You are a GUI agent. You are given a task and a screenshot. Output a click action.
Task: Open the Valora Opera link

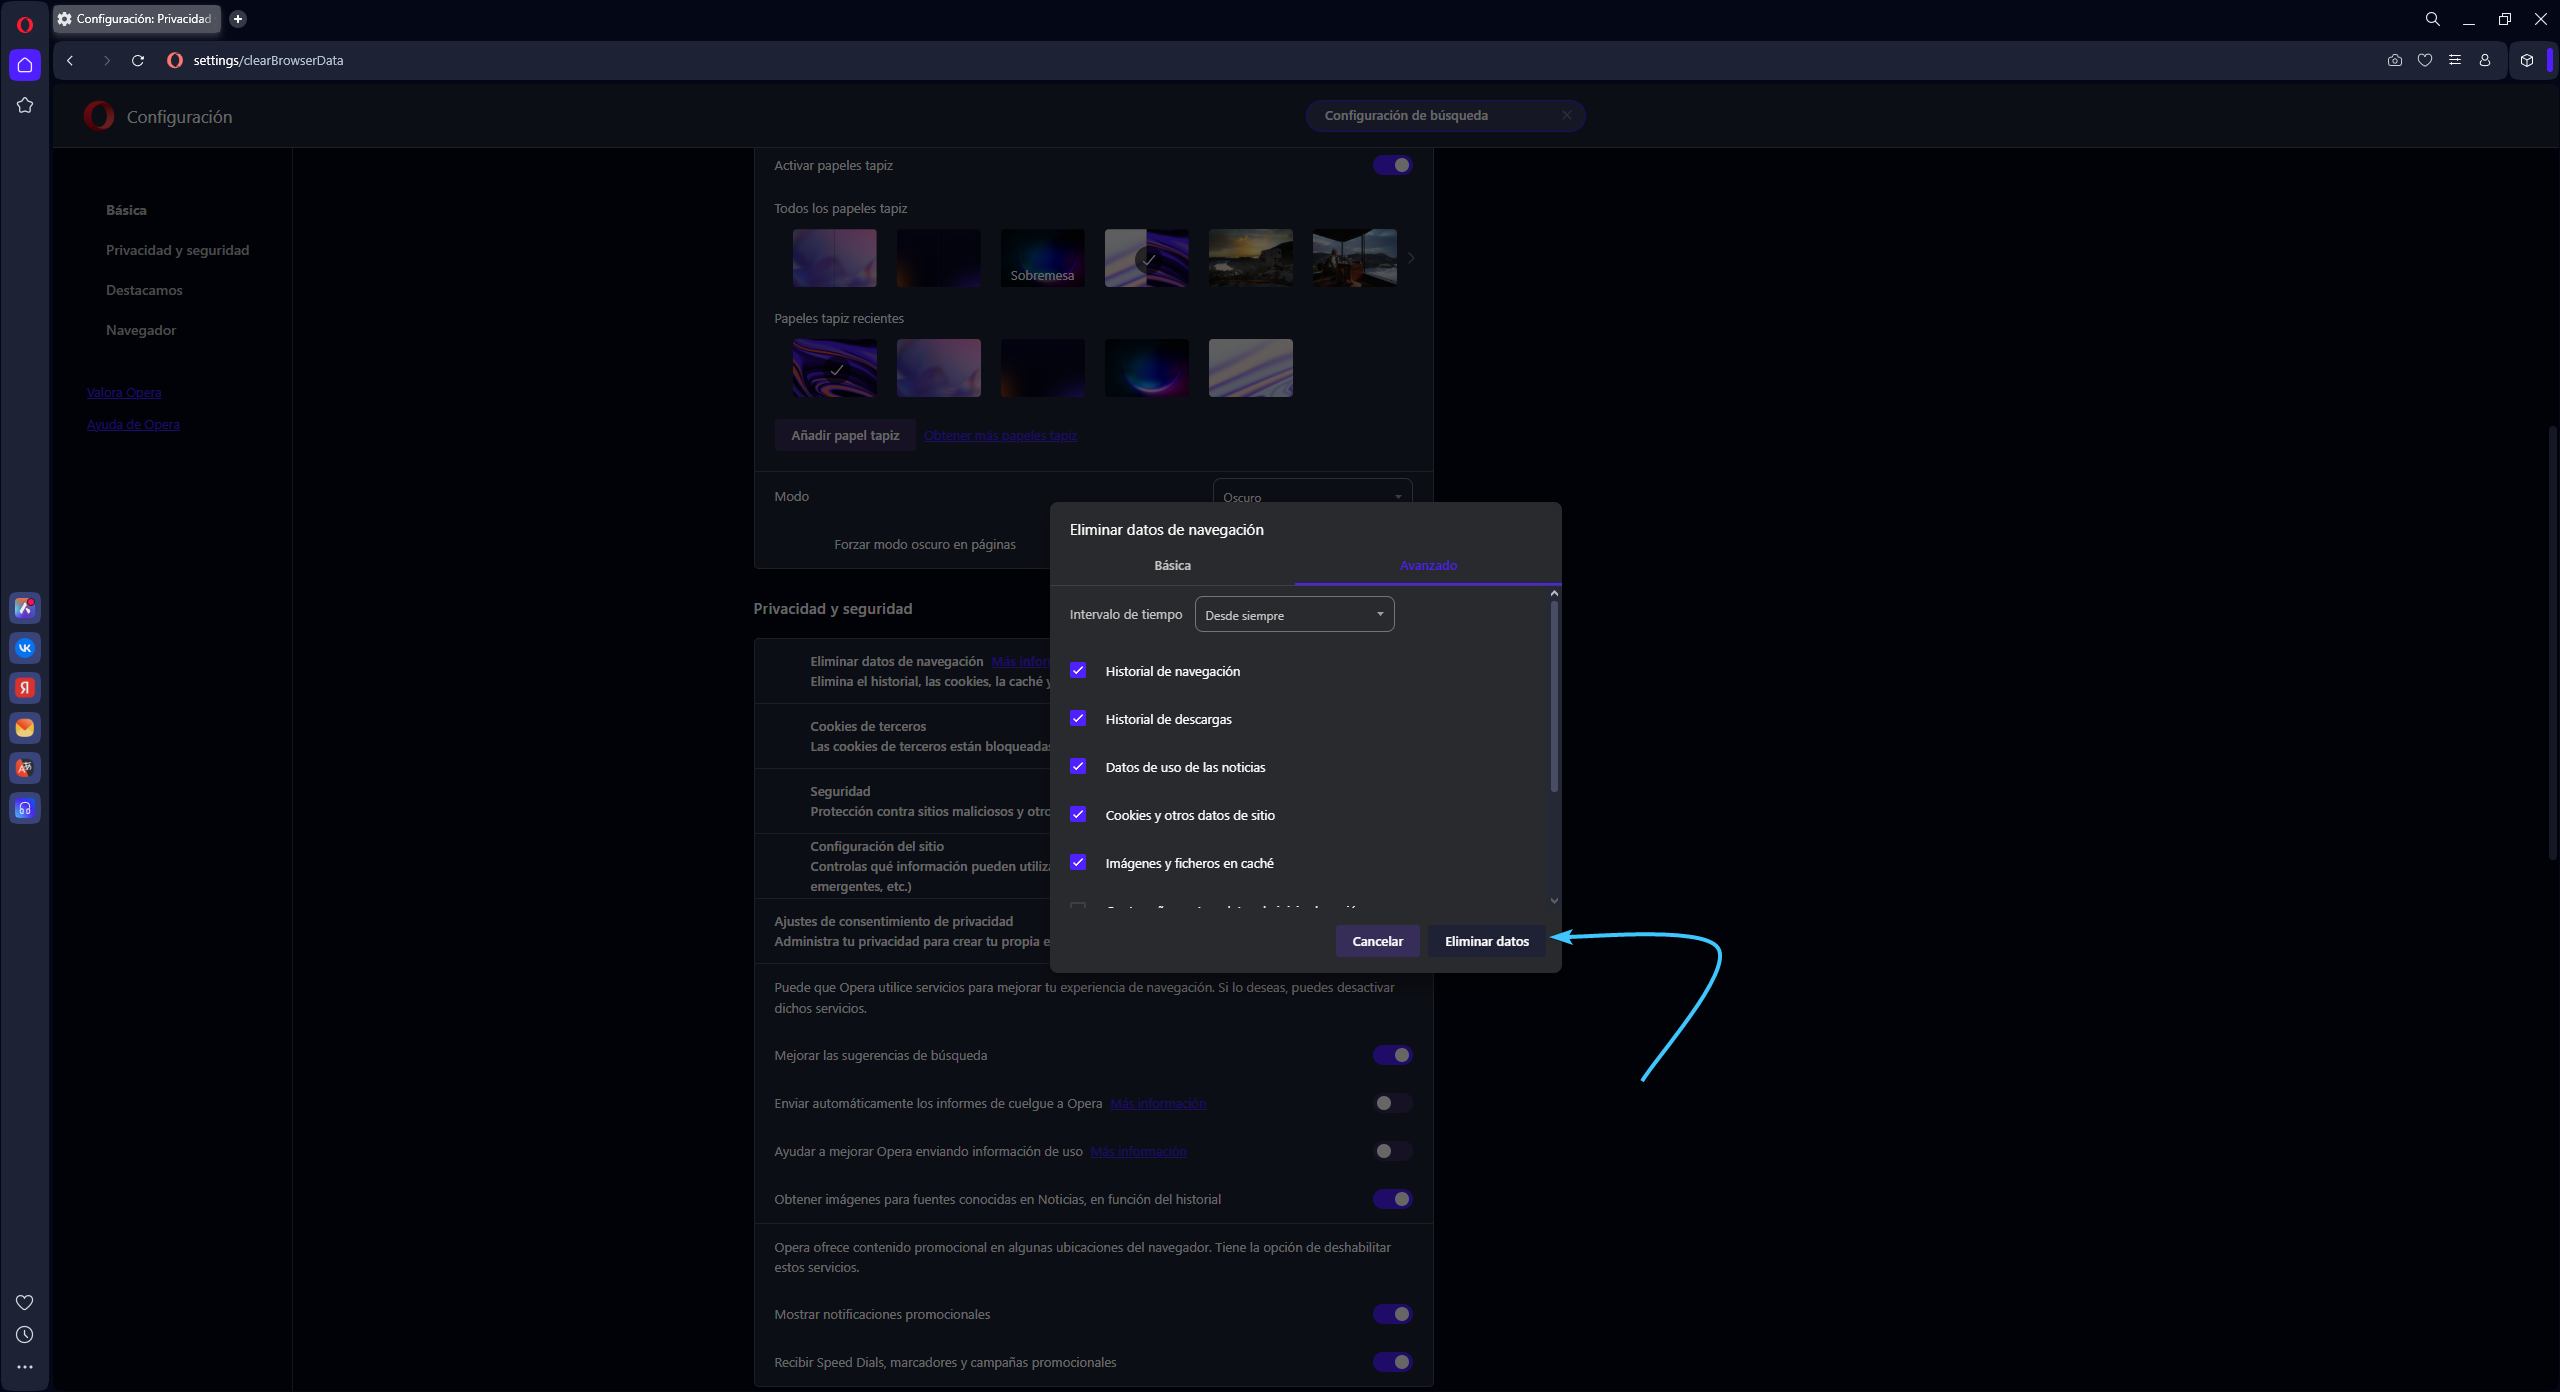pos(124,392)
